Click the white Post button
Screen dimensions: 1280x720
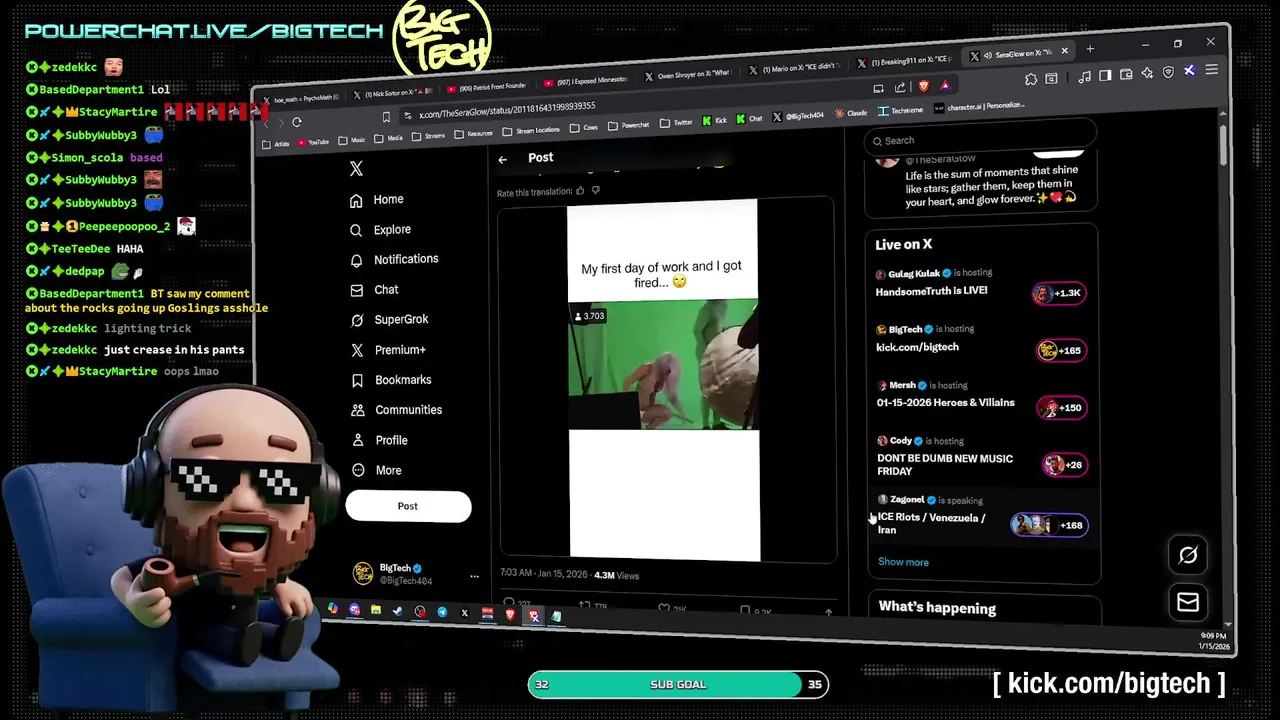point(408,506)
